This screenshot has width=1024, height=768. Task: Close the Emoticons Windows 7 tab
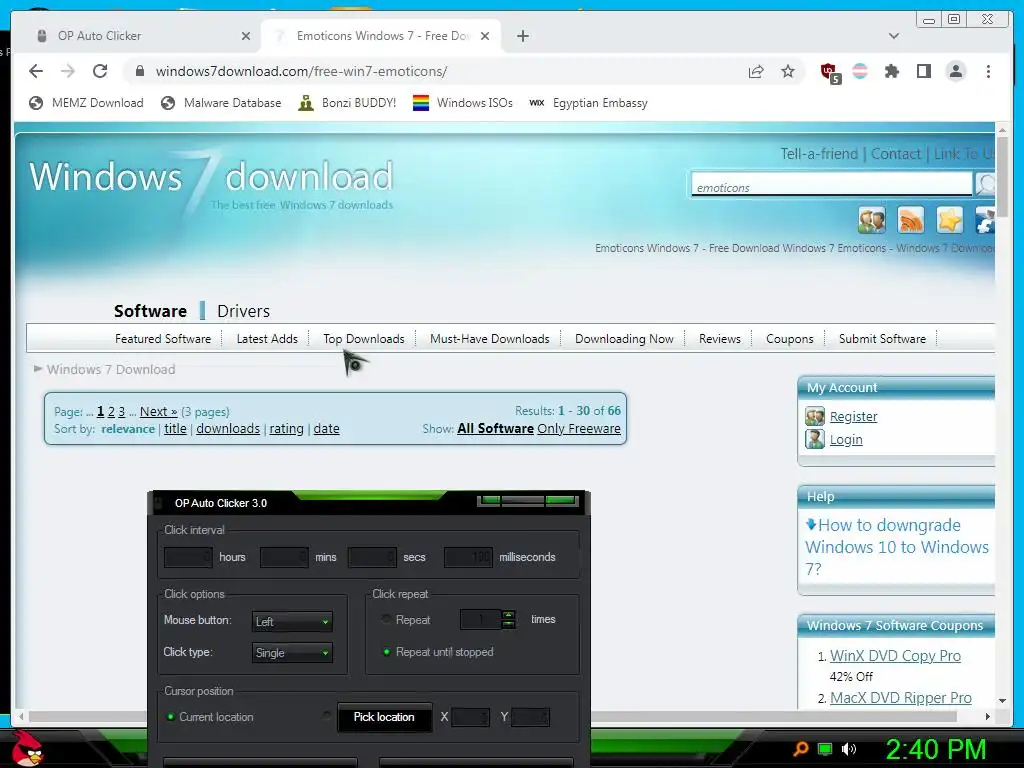point(485,36)
